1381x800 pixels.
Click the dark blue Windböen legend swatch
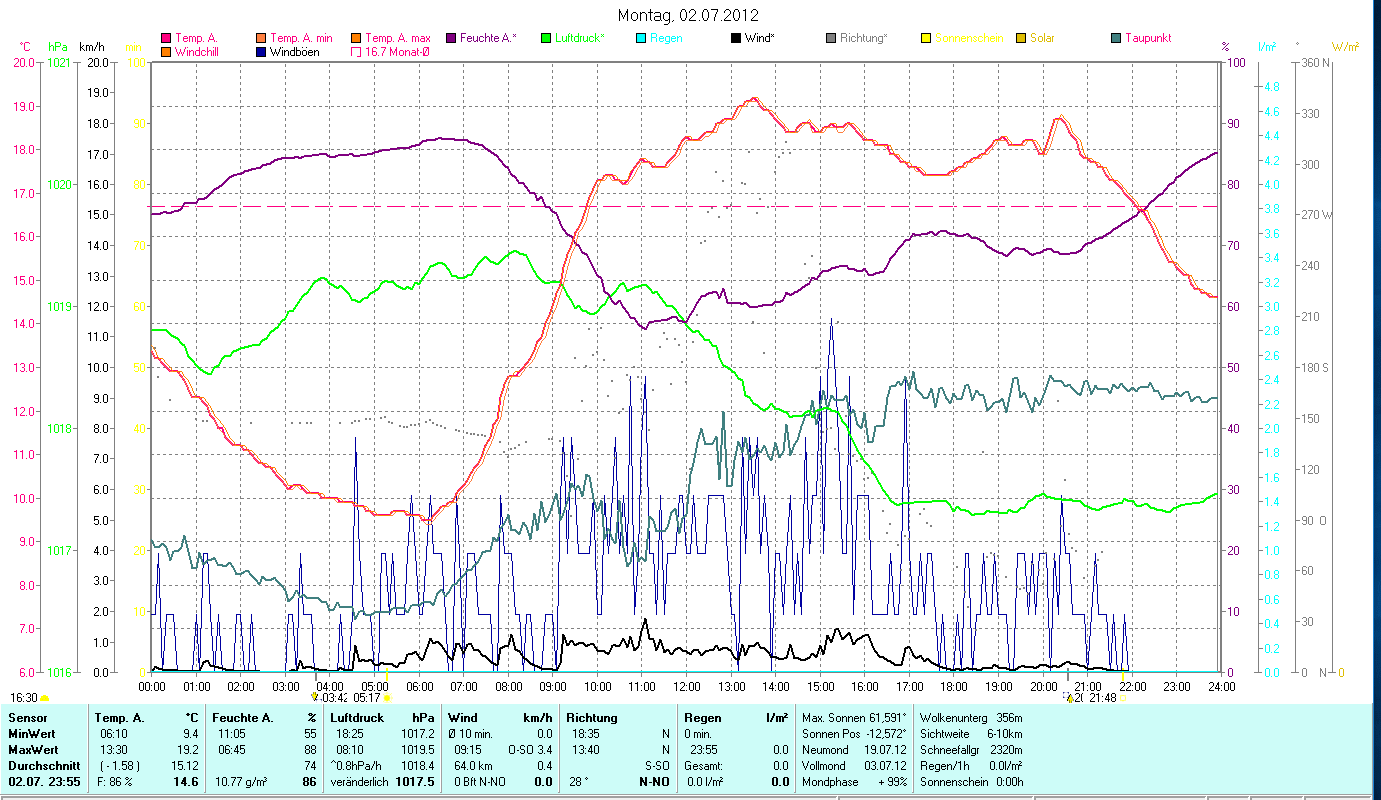(x=262, y=52)
